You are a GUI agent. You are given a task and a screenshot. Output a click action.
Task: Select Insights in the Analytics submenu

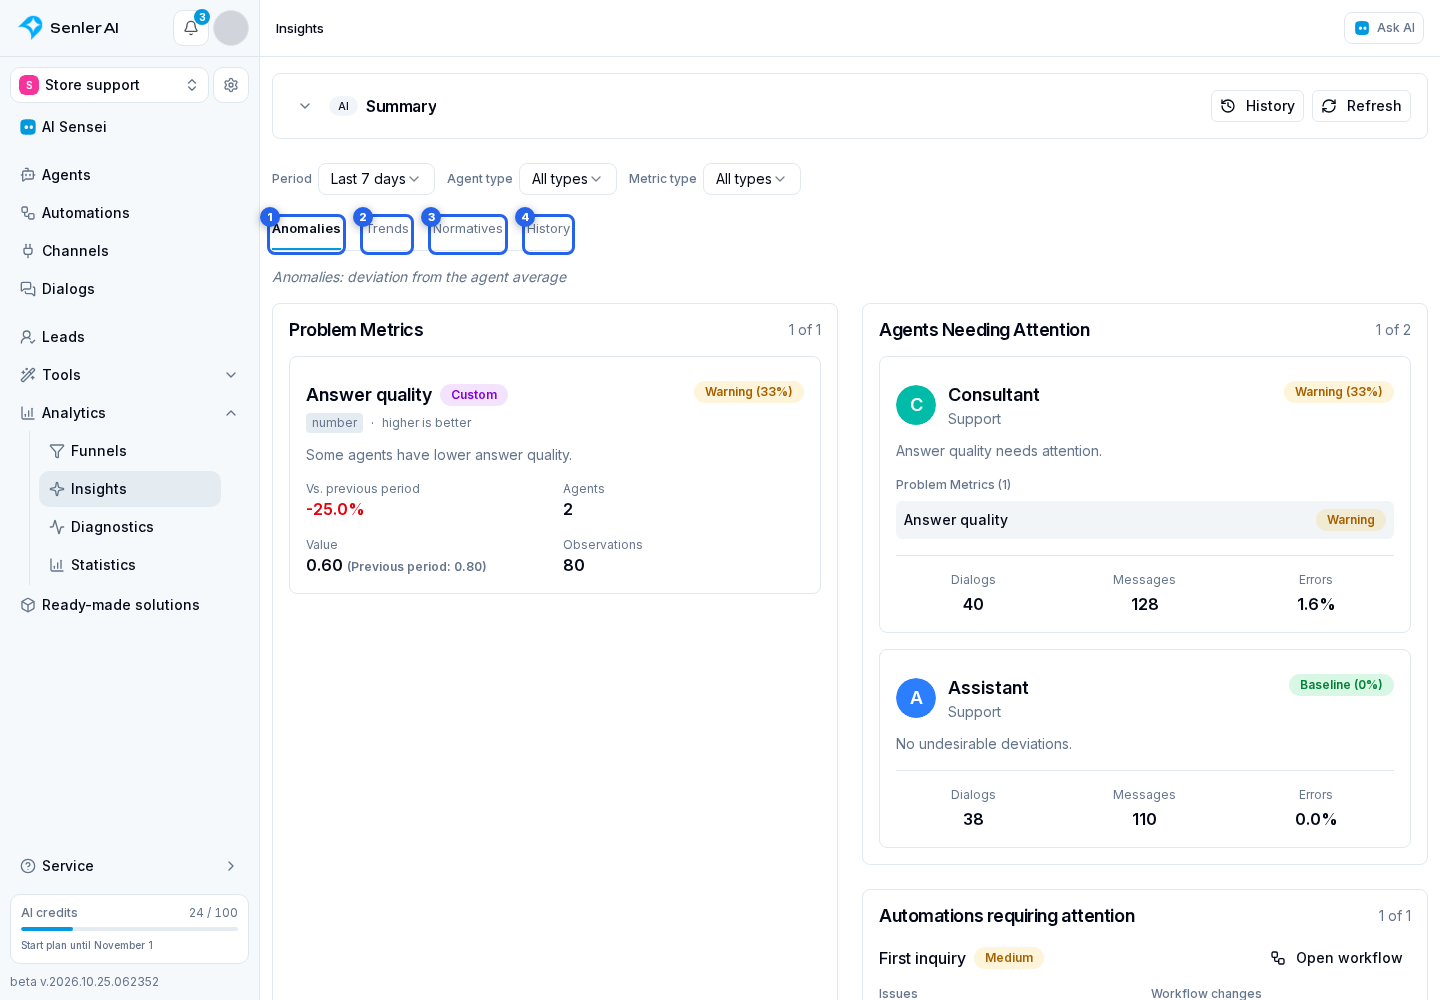tap(130, 489)
